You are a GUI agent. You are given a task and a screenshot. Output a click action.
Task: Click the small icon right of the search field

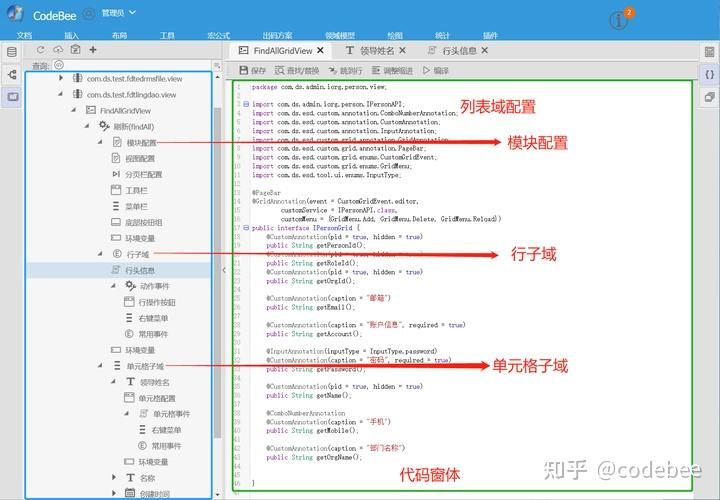[217, 65]
